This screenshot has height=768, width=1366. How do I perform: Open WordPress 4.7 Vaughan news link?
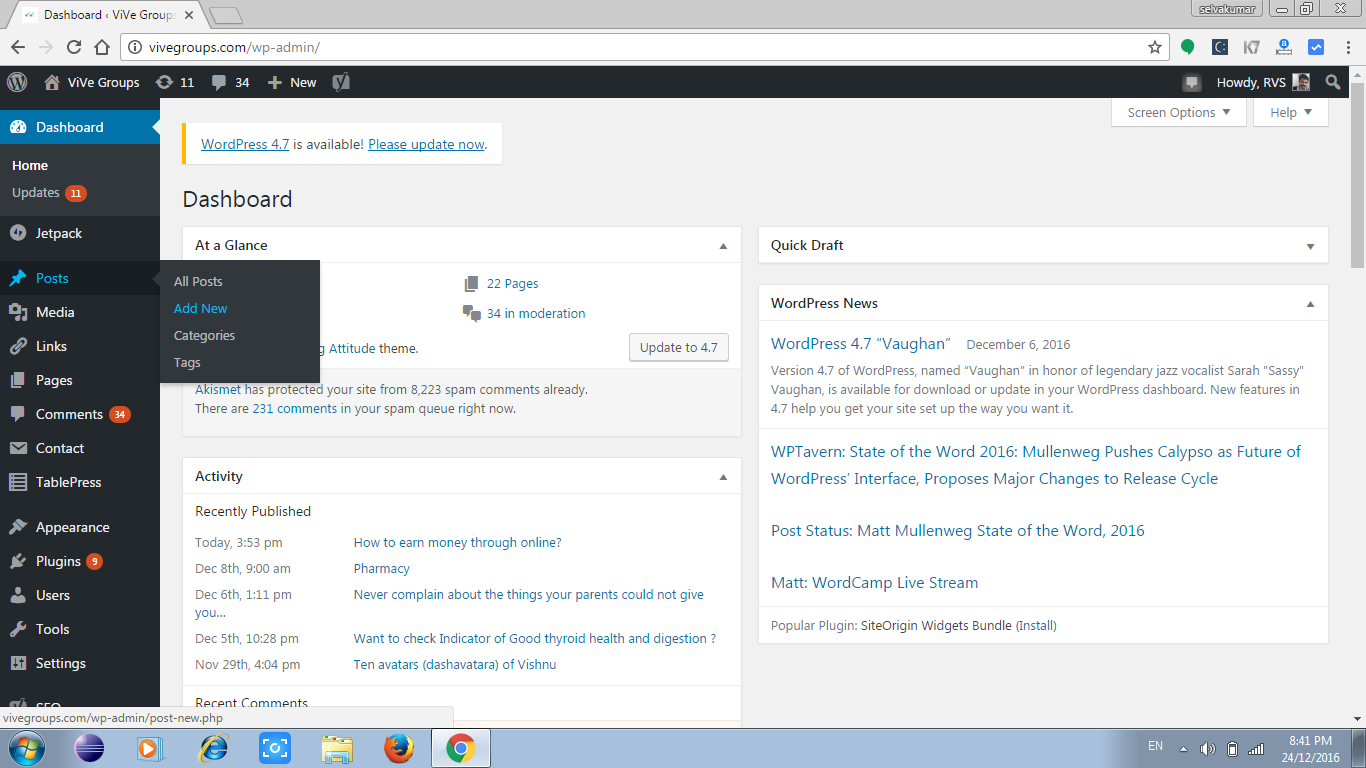860,343
